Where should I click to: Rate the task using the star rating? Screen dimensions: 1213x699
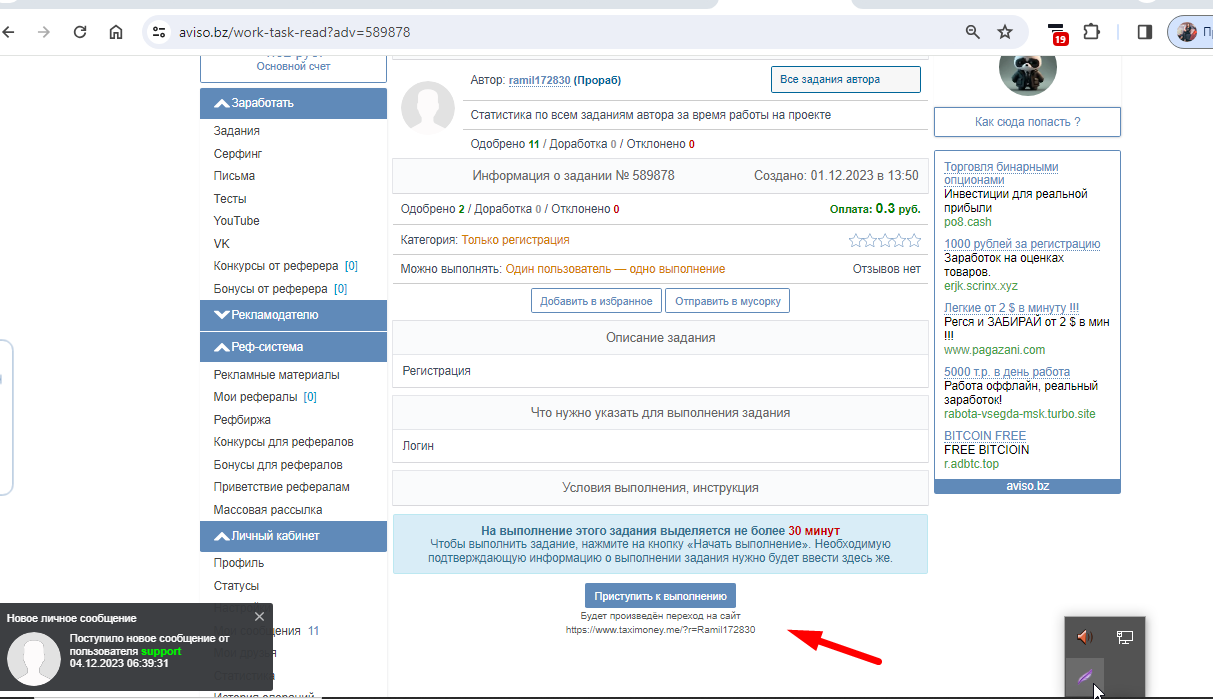click(884, 240)
